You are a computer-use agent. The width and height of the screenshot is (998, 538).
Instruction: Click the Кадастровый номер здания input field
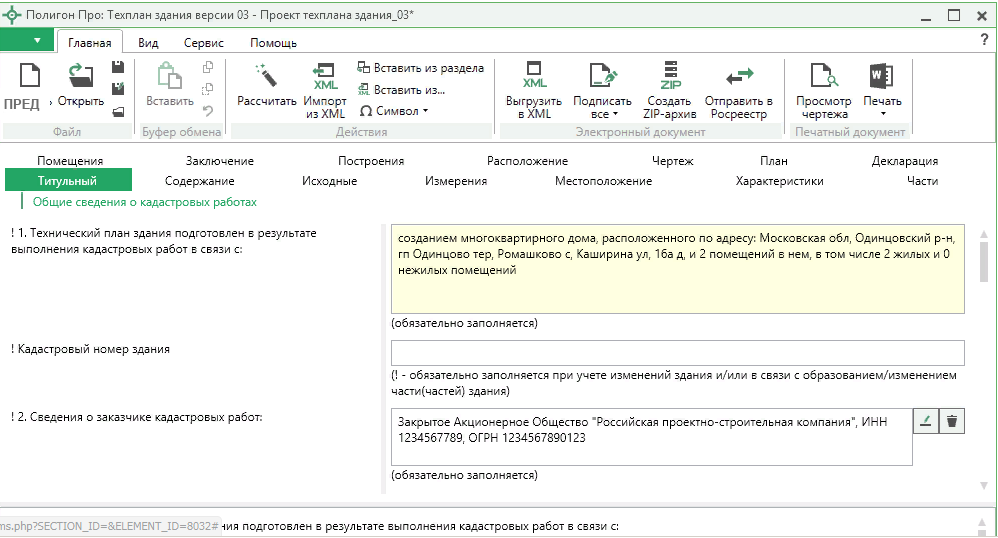pos(677,353)
